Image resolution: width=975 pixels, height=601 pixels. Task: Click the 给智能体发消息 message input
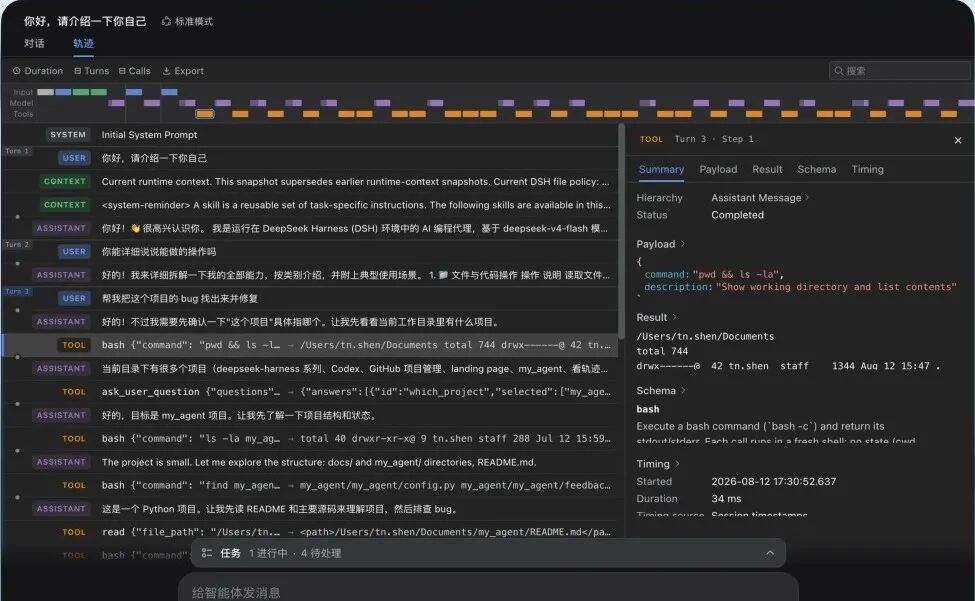488,592
